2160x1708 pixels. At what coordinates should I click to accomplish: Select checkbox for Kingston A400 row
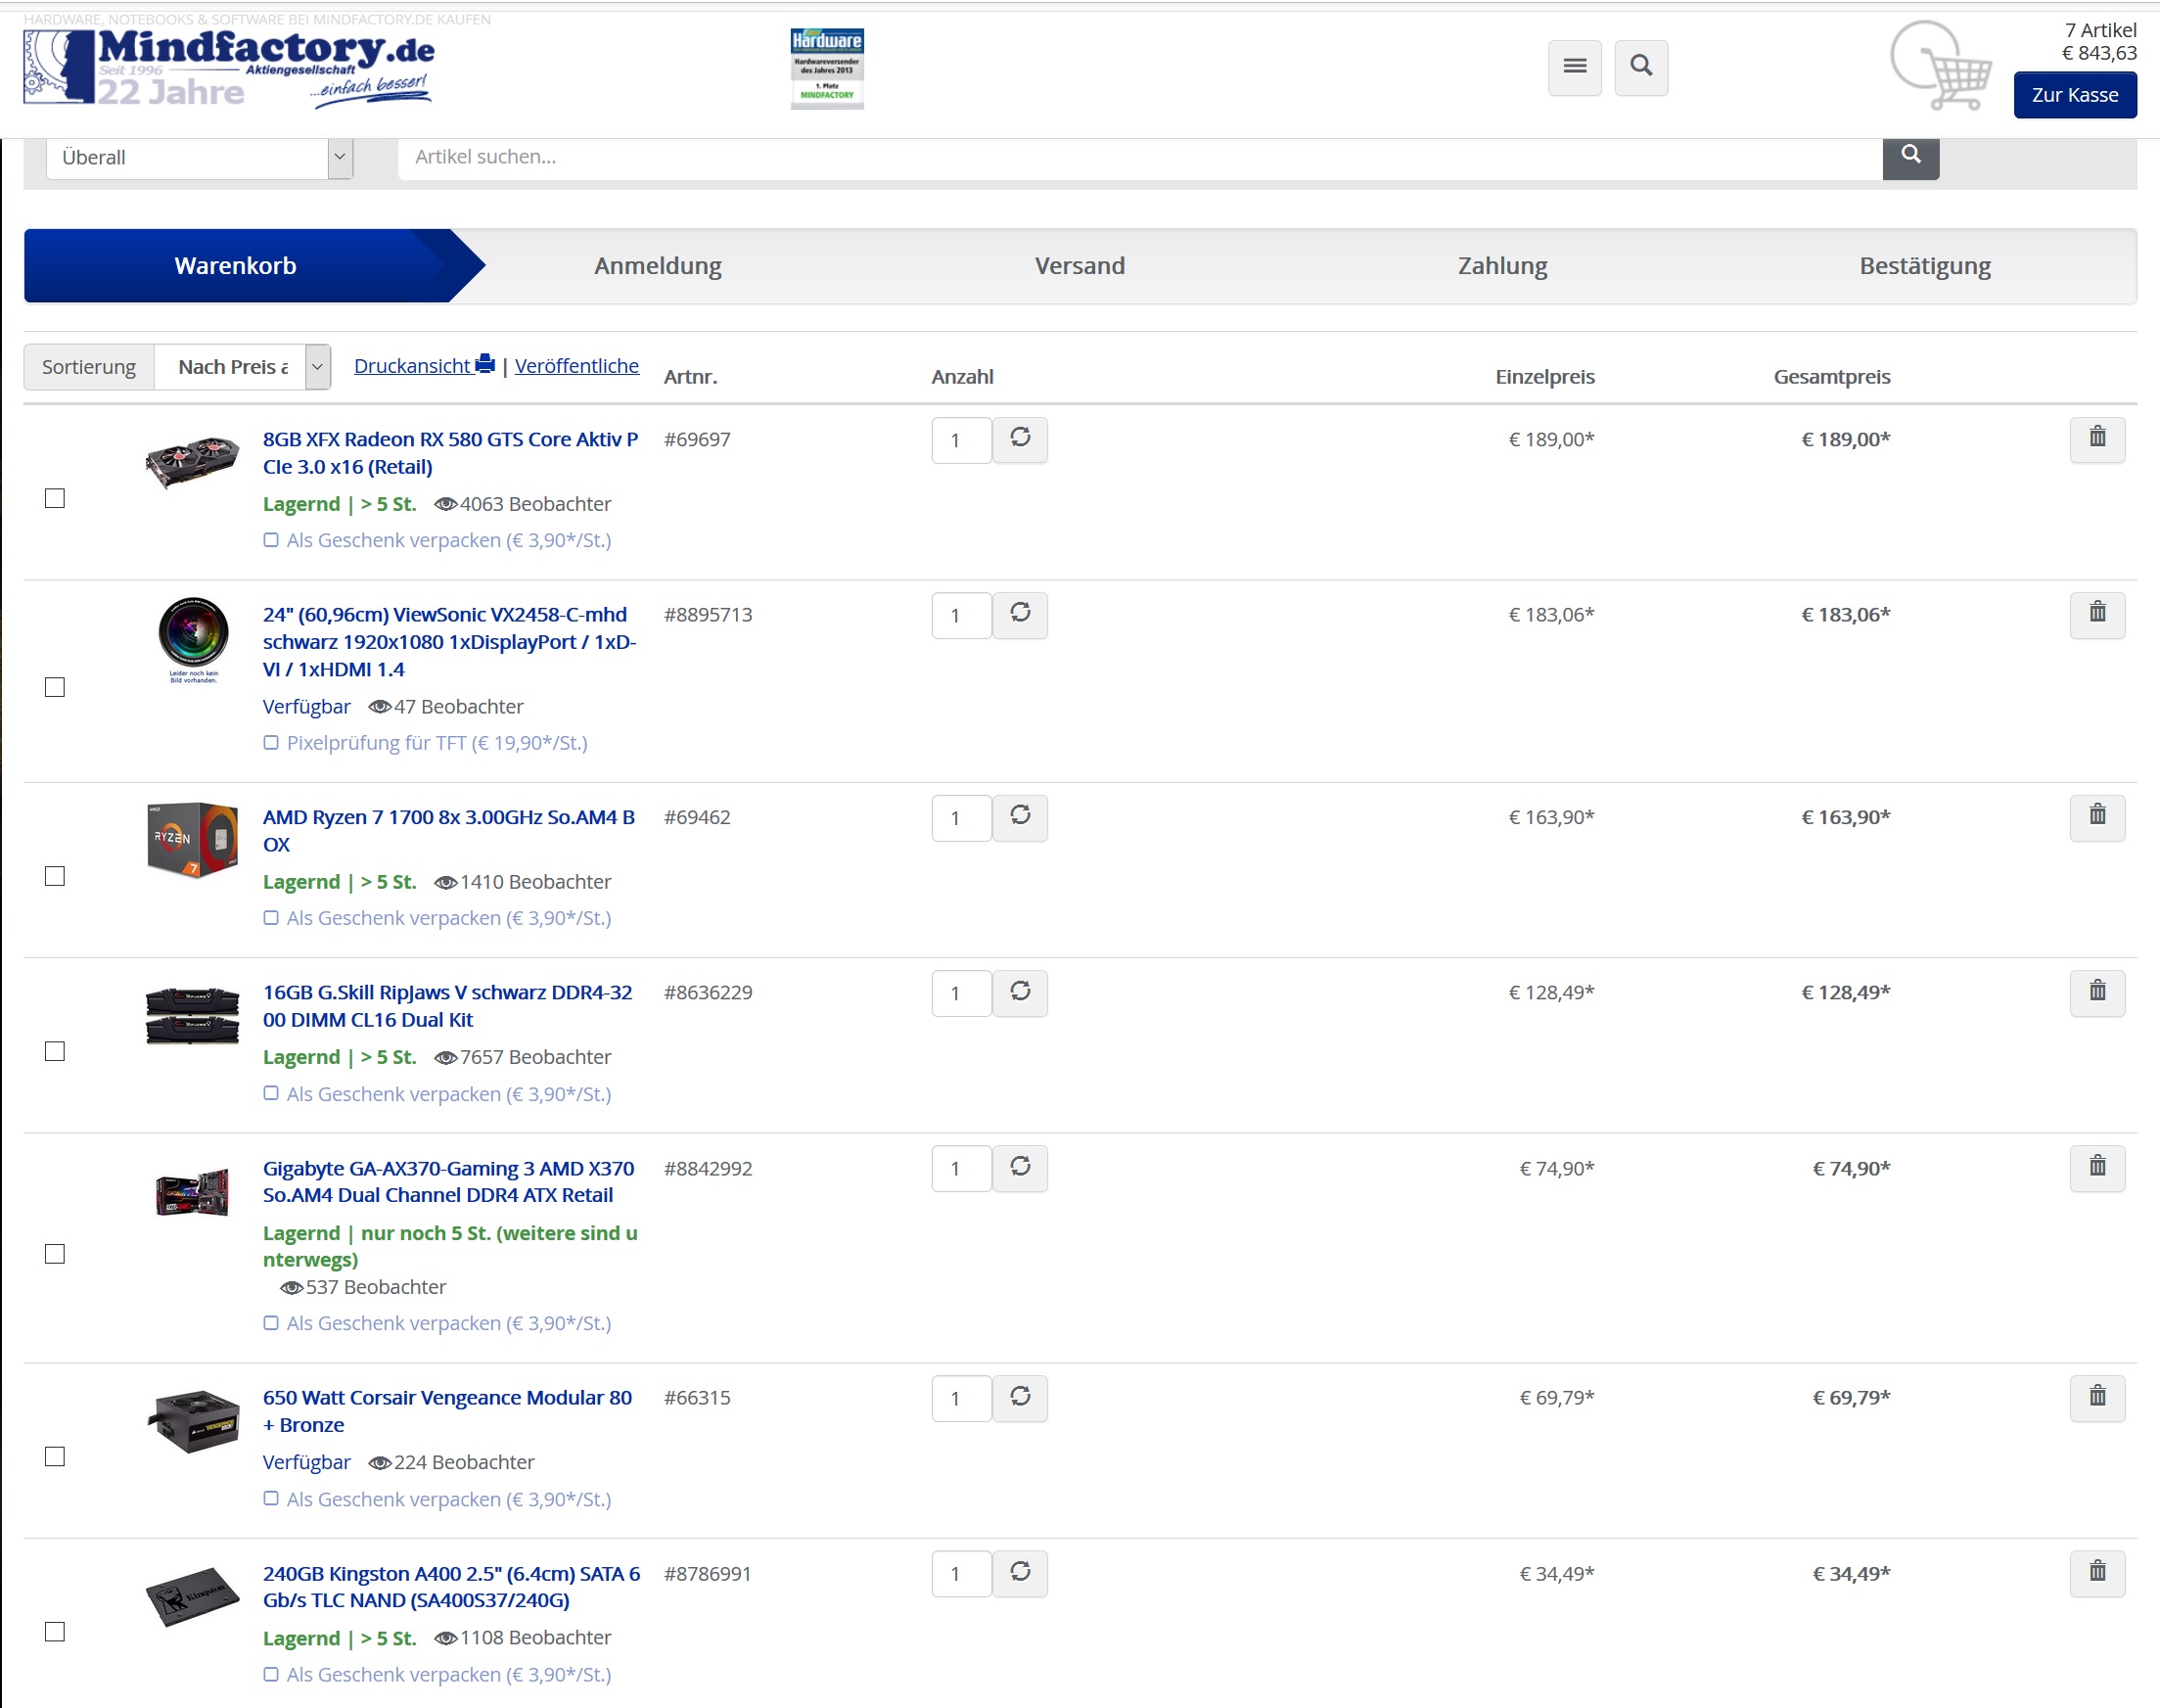click(55, 1632)
